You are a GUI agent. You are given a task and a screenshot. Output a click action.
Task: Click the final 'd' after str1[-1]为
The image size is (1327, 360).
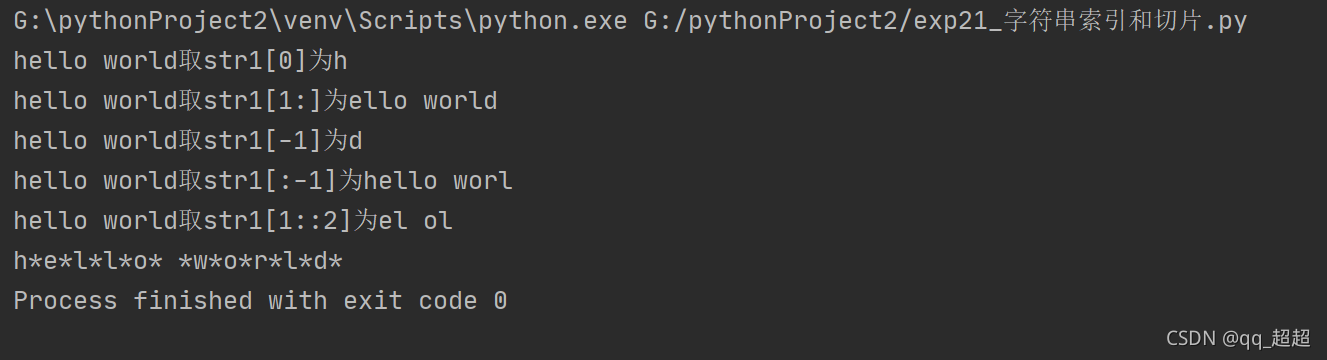[x=355, y=141]
